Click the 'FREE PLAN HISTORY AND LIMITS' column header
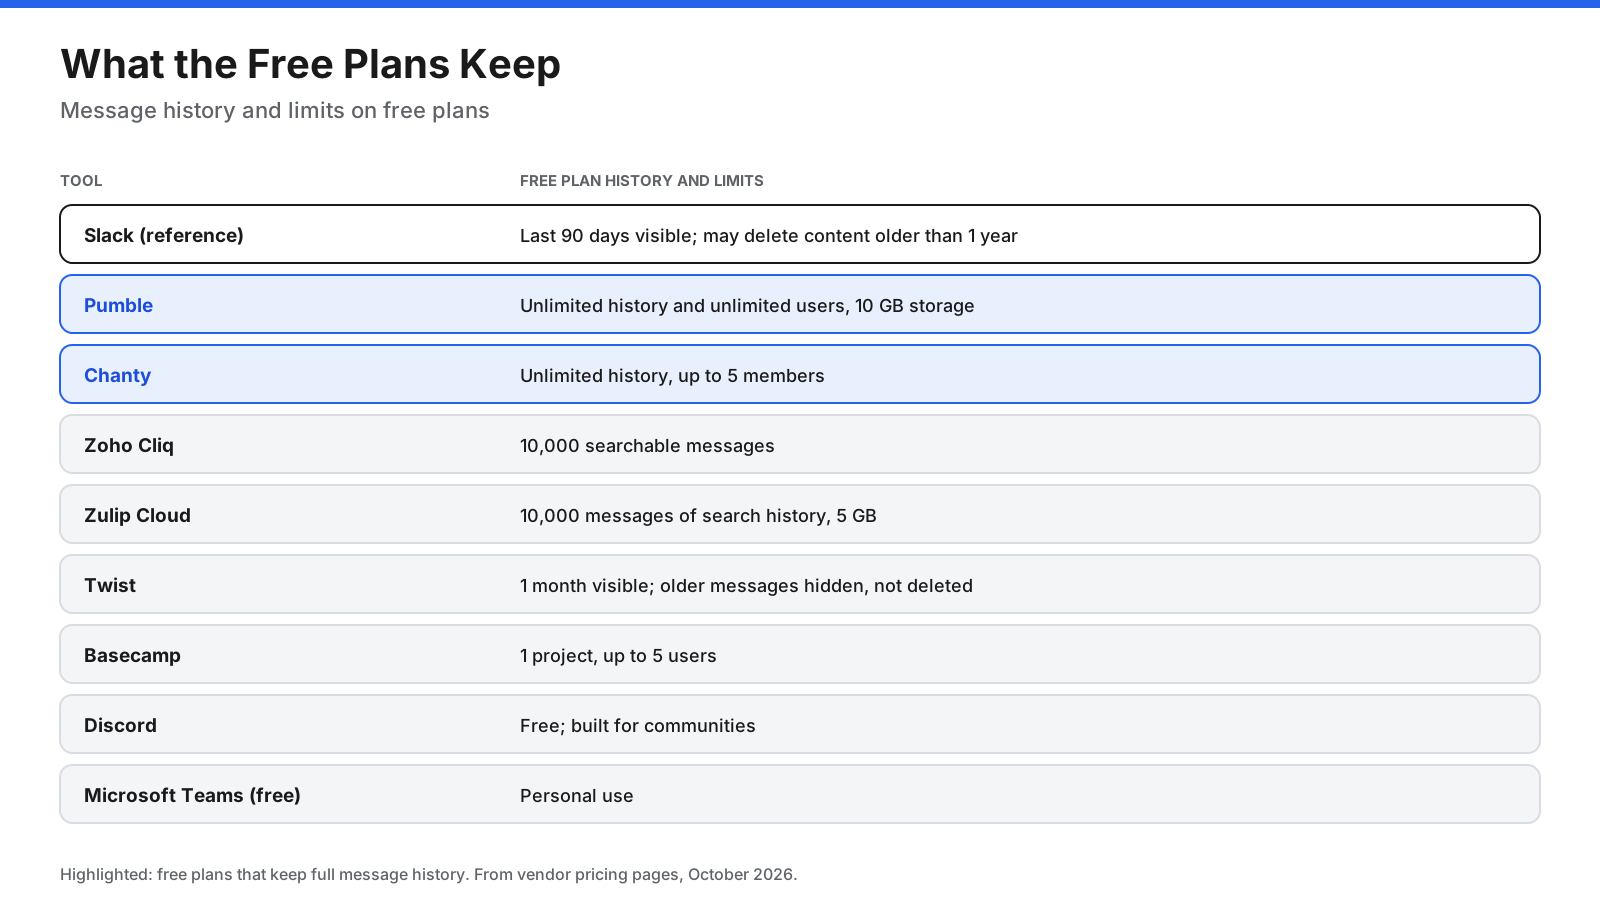The width and height of the screenshot is (1600, 910). pyautogui.click(x=641, y=181)
